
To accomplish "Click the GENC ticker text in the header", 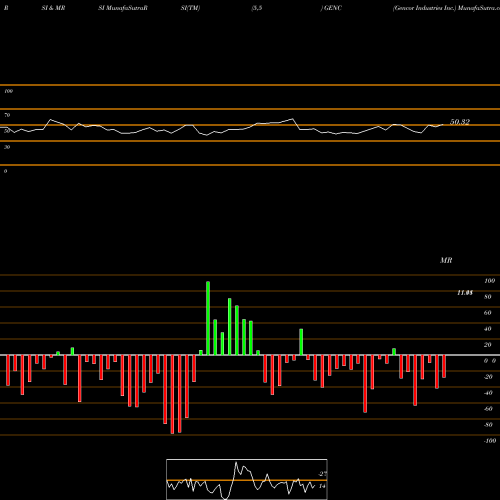I will tap(333, 8).
